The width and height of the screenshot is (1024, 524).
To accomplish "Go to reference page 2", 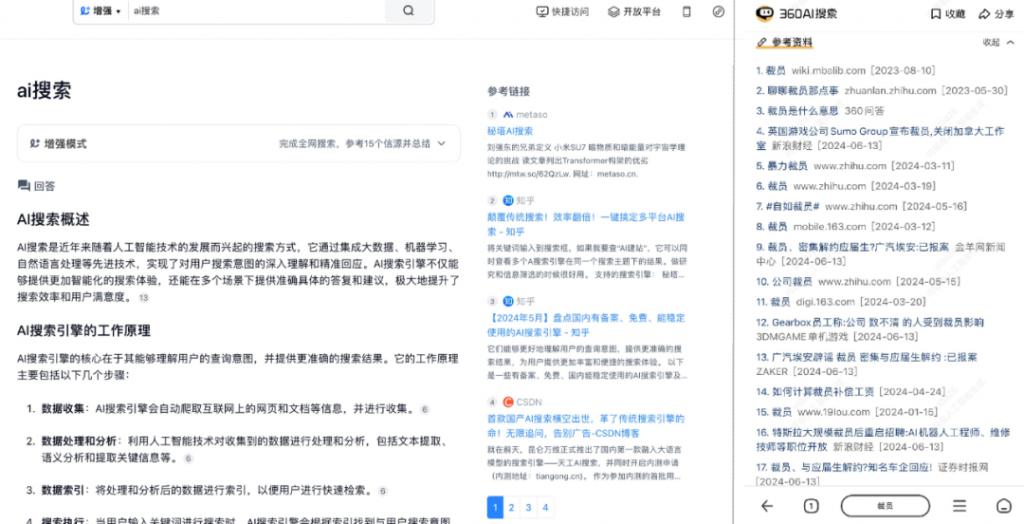I will [x=511, y=507].
